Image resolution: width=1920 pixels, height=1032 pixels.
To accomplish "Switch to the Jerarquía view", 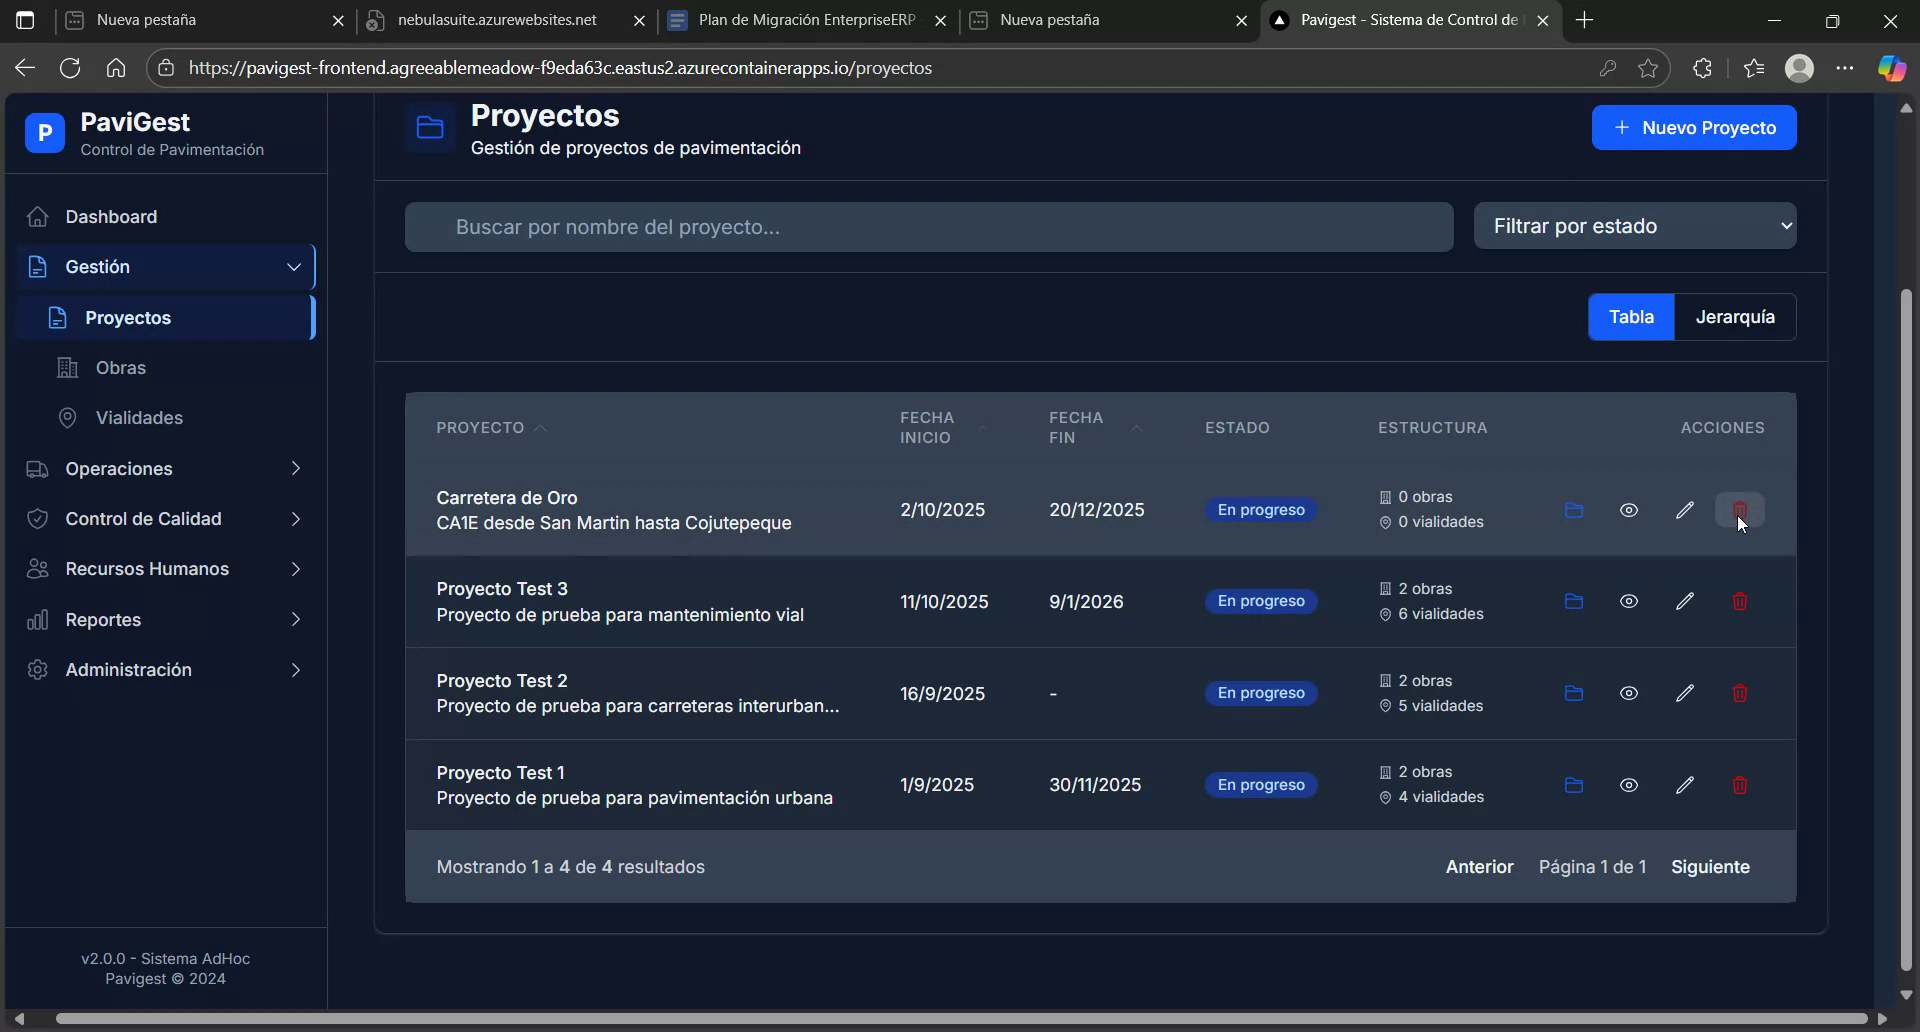I will click(1735, 317).
